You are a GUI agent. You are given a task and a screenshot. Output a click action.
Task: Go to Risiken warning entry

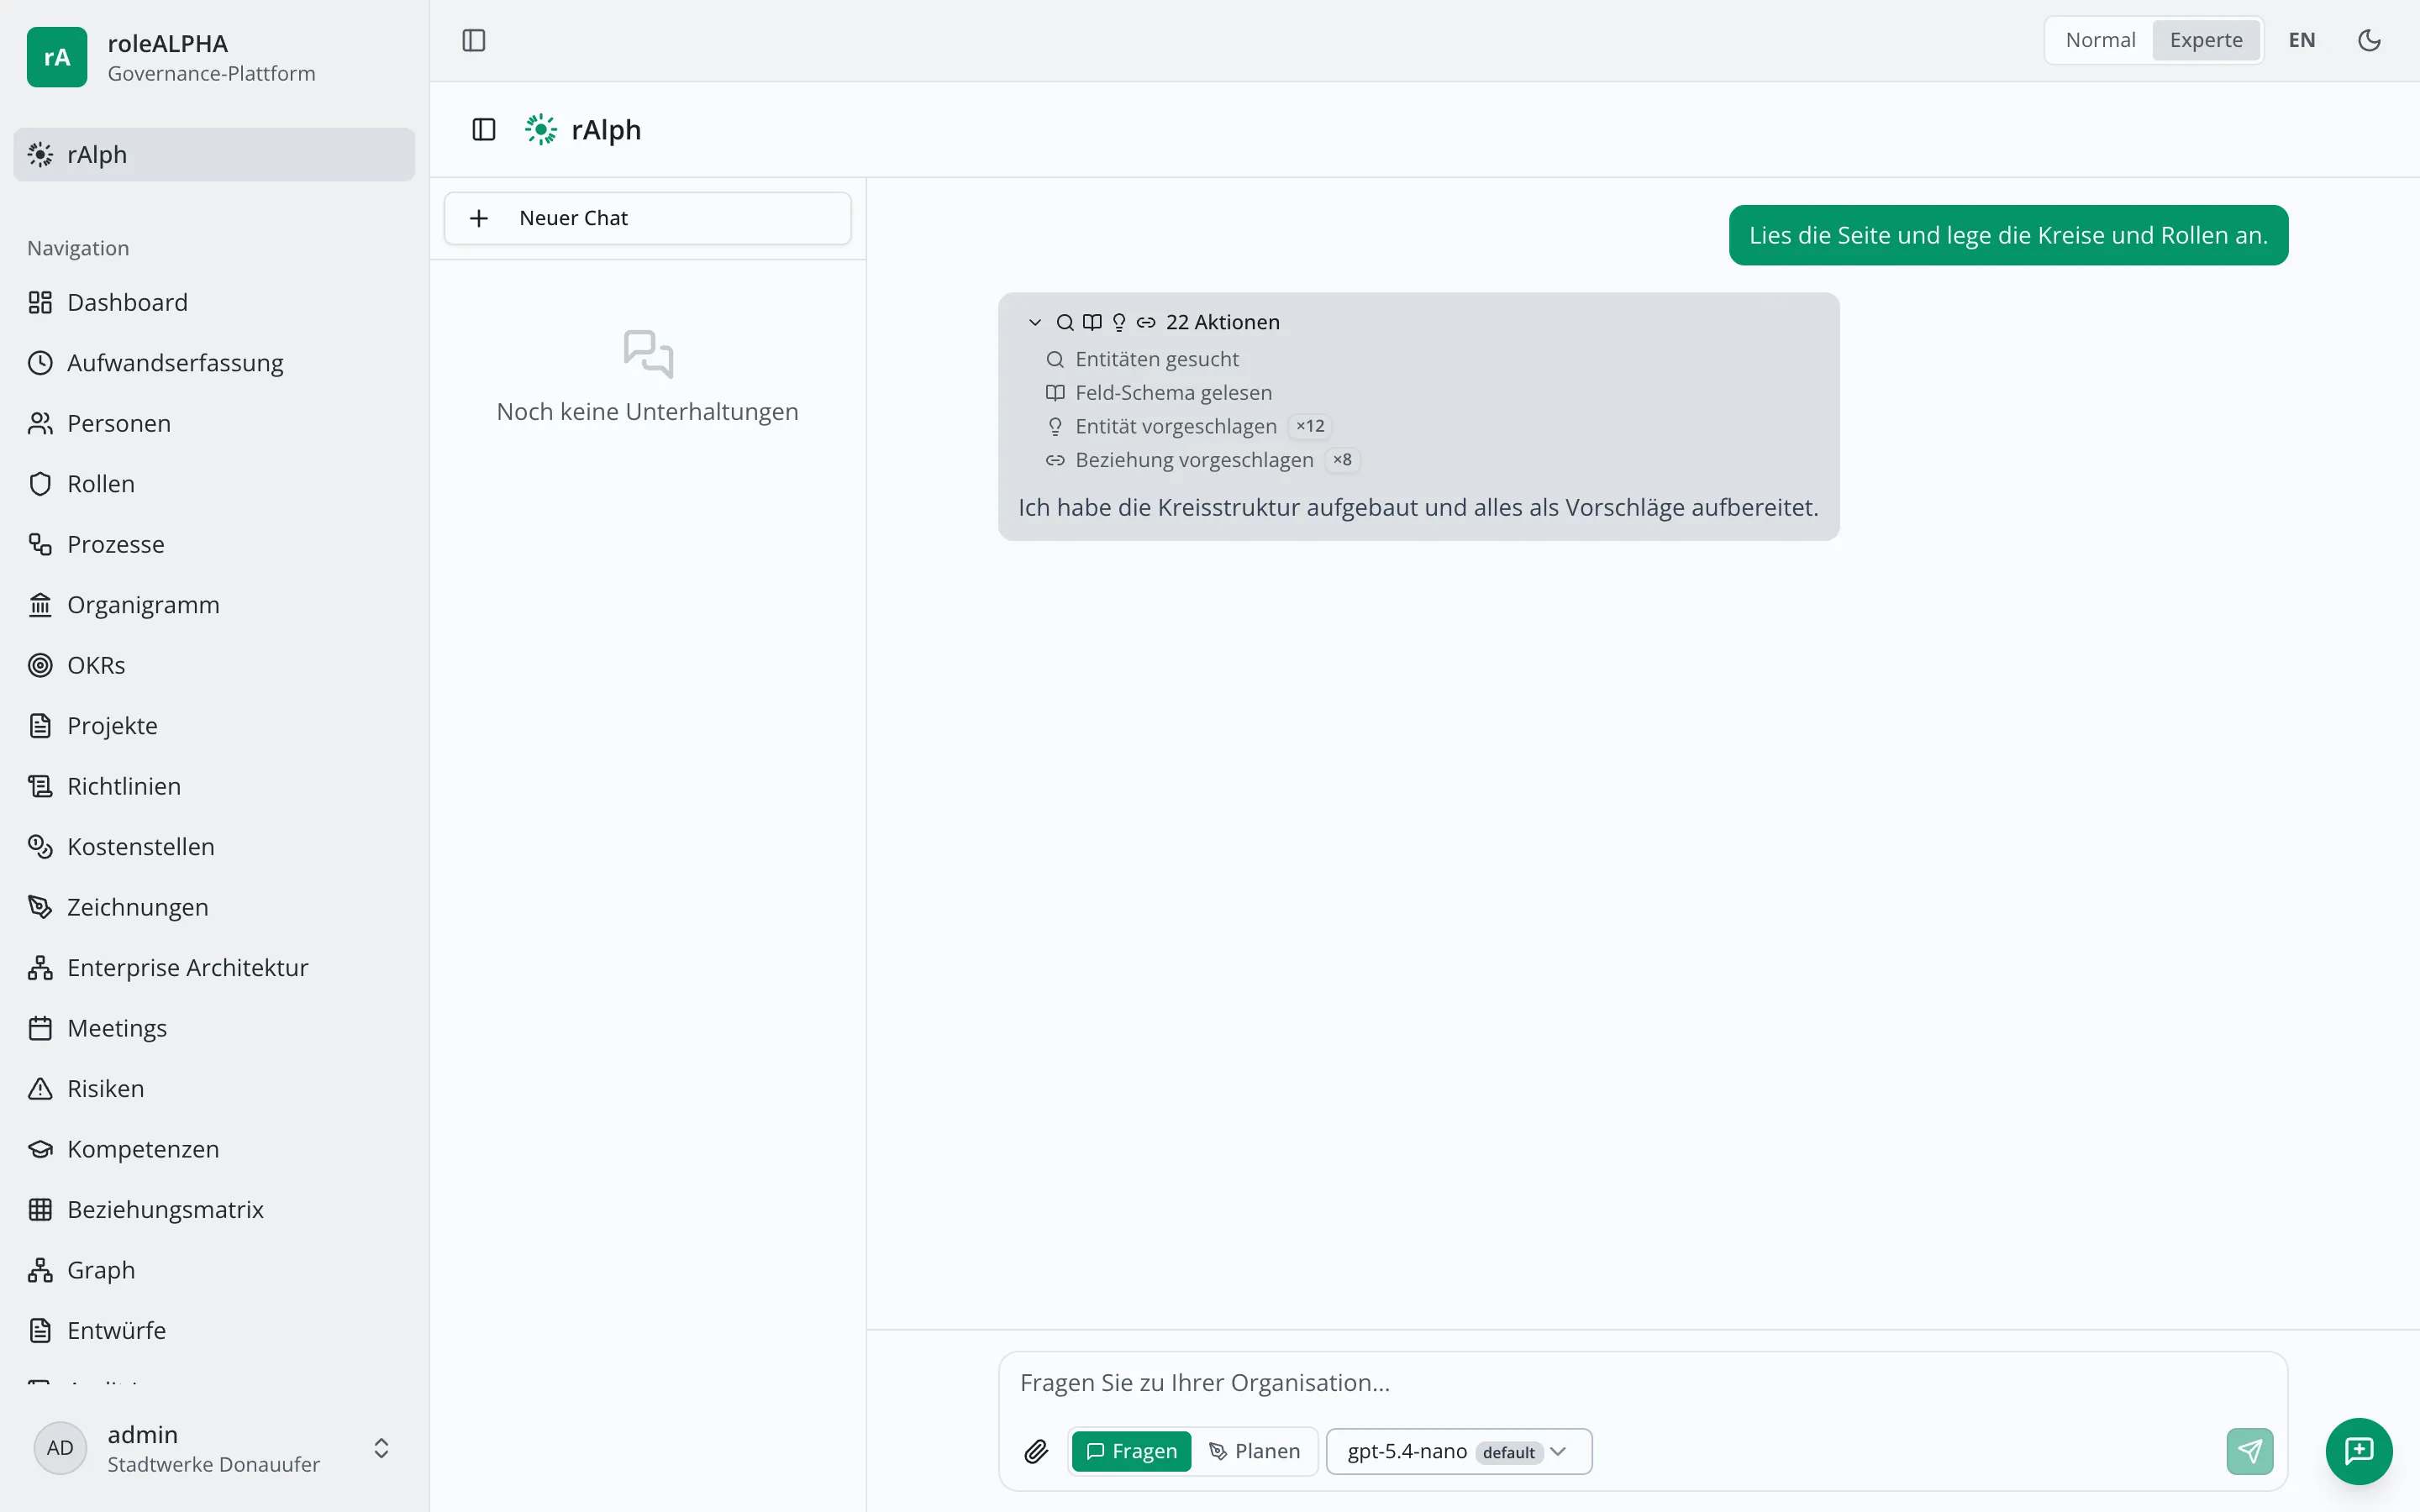pos(214,1089)
